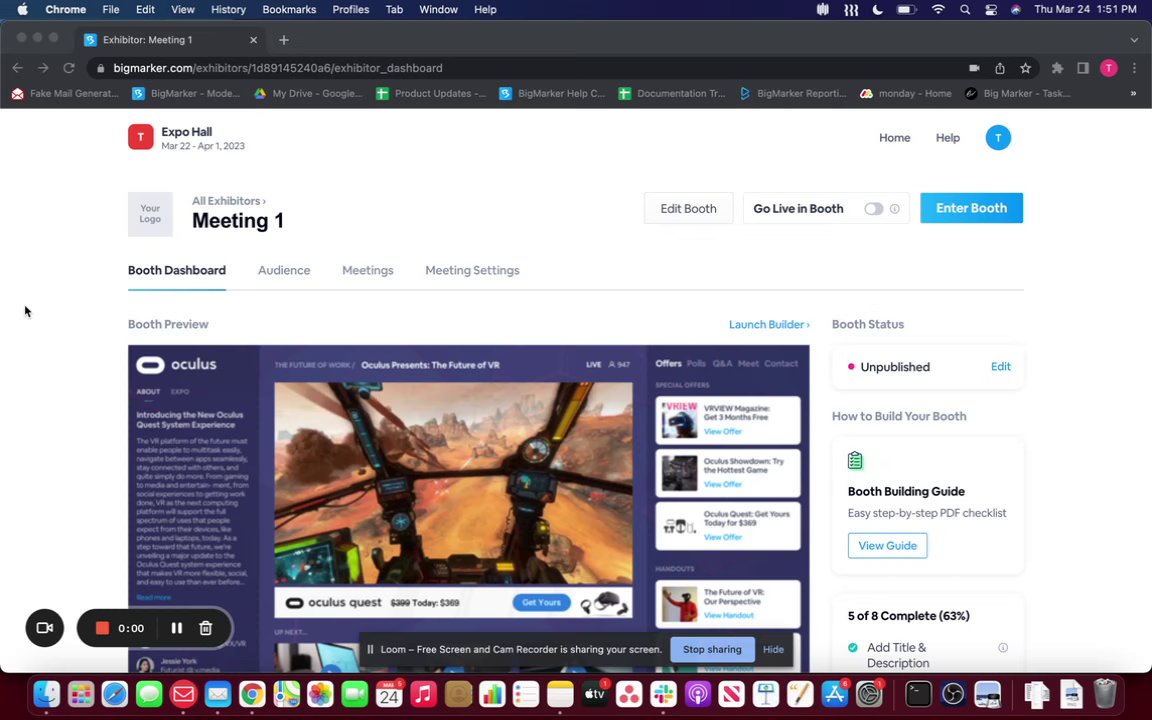Screen dimensions: 1152x720
Task: Select the Booth Dashboard tab
Action: [177, 270]
